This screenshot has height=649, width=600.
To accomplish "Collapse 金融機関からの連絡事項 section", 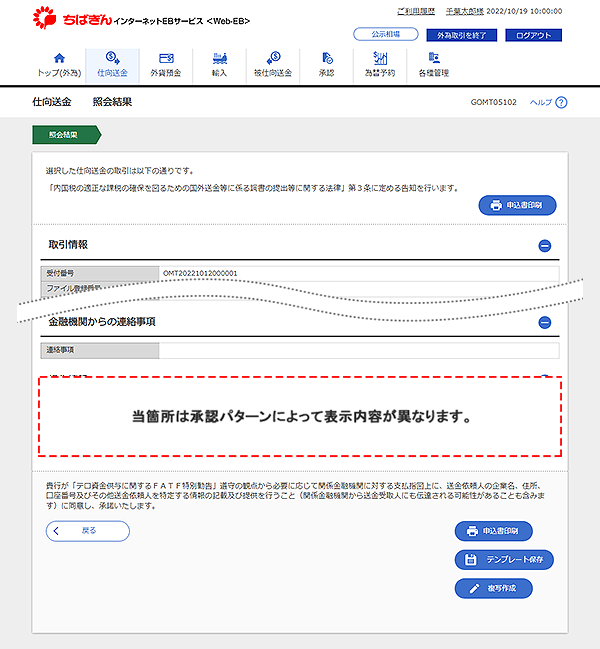I will coord(545,322).
